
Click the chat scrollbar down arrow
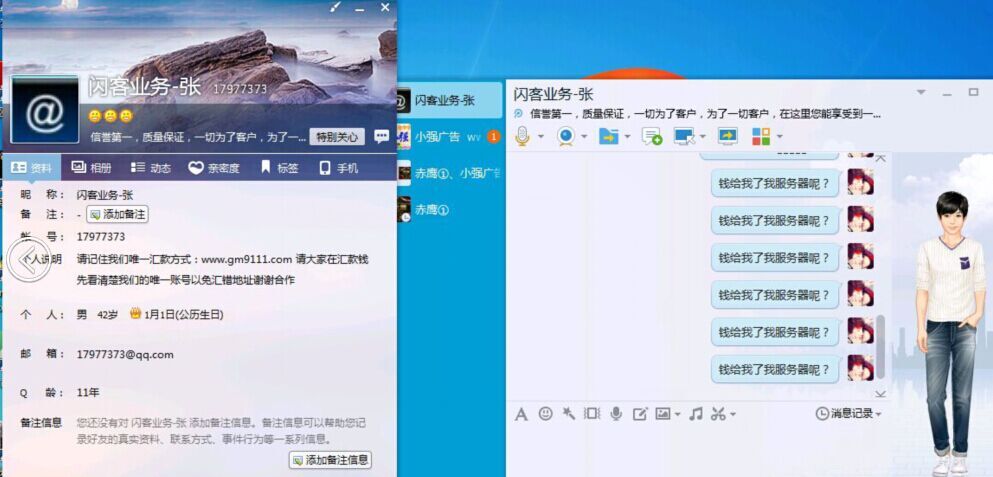click(x=880, y=393)
